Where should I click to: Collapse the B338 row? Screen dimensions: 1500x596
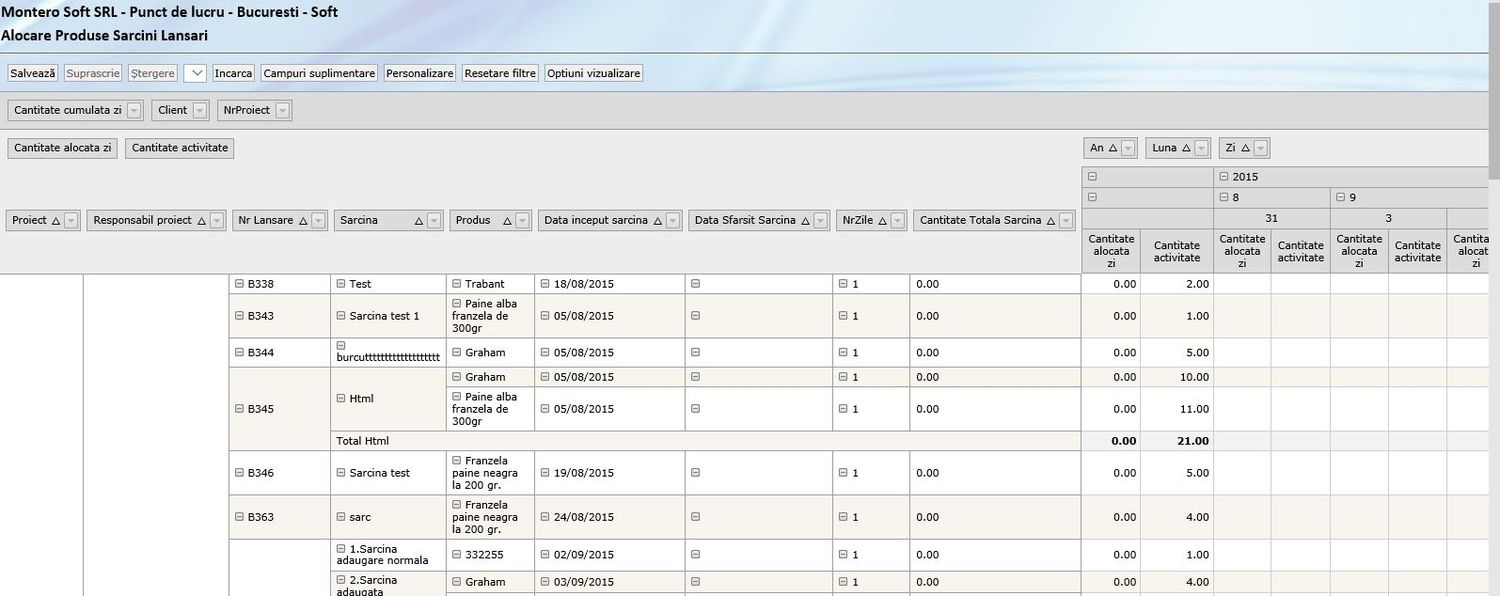click(x=239, y=284)
